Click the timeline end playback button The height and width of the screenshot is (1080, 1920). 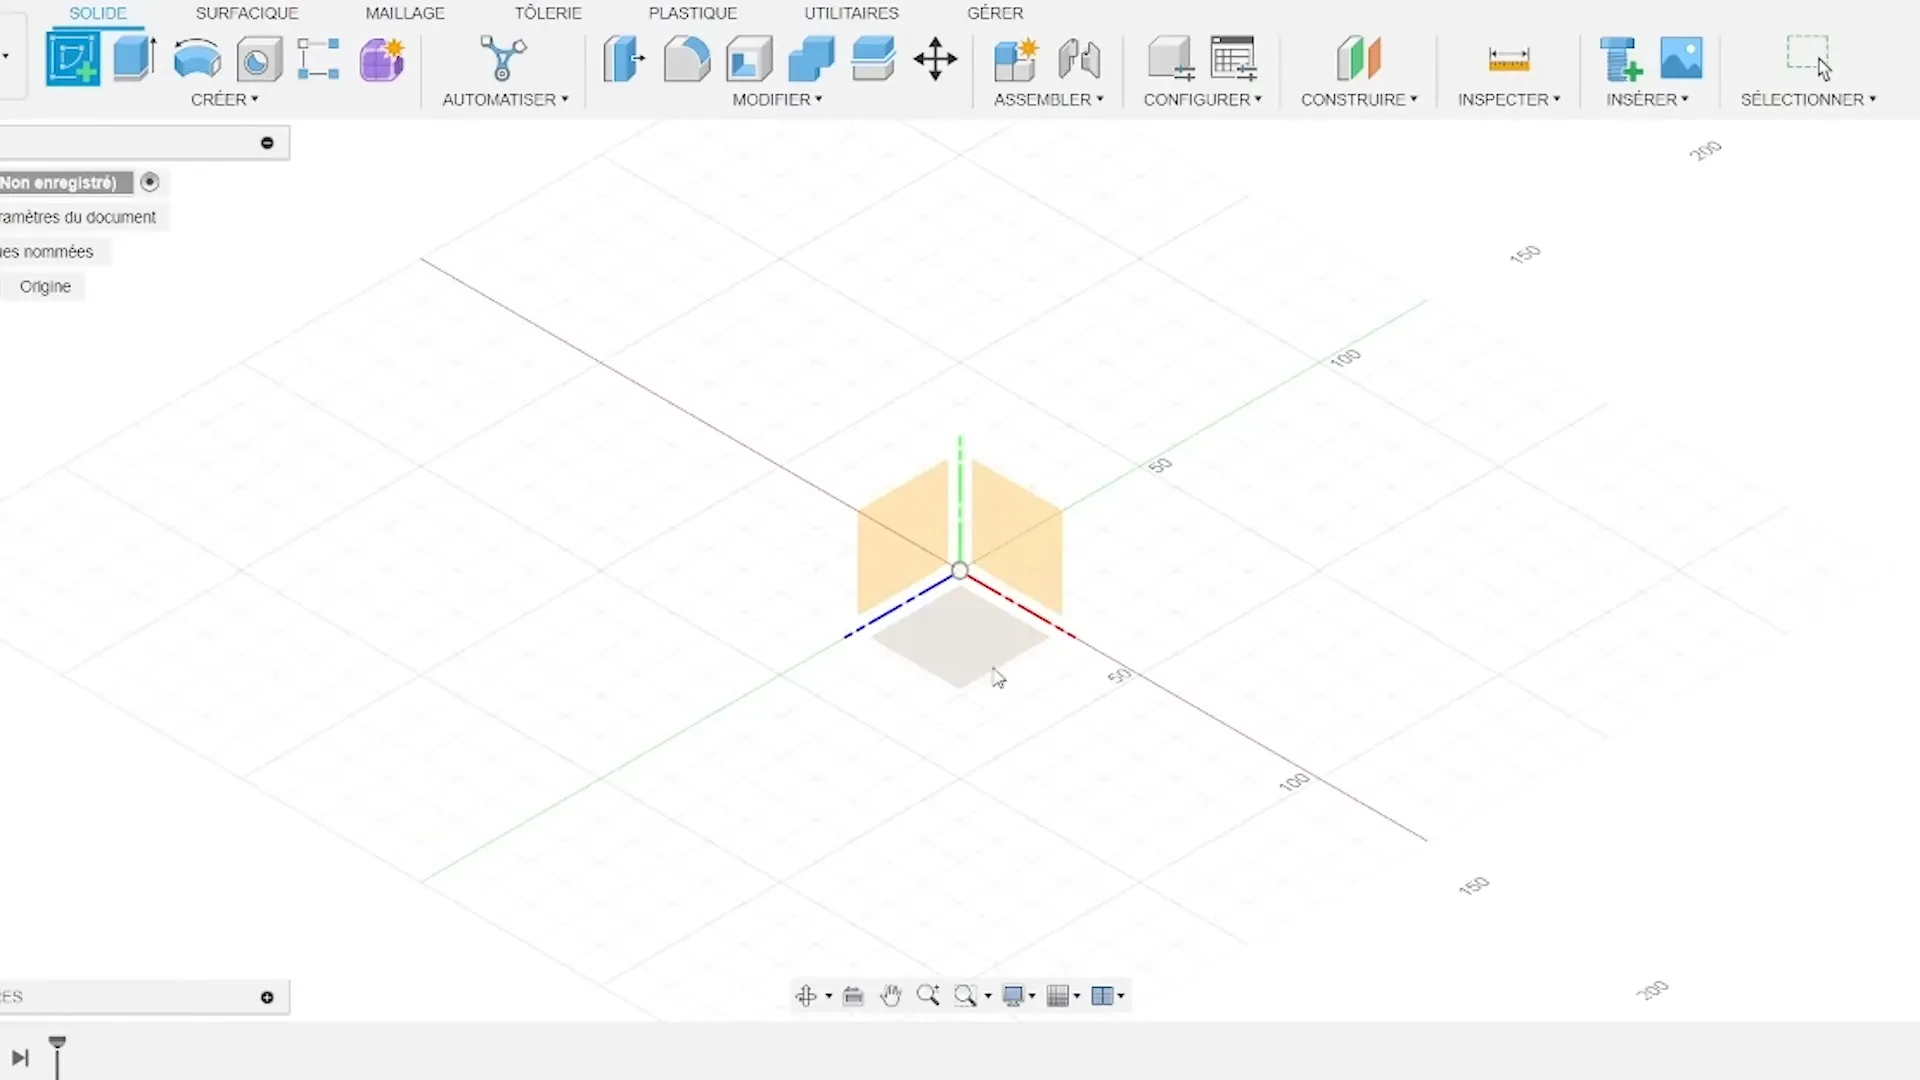[20, 1058]
